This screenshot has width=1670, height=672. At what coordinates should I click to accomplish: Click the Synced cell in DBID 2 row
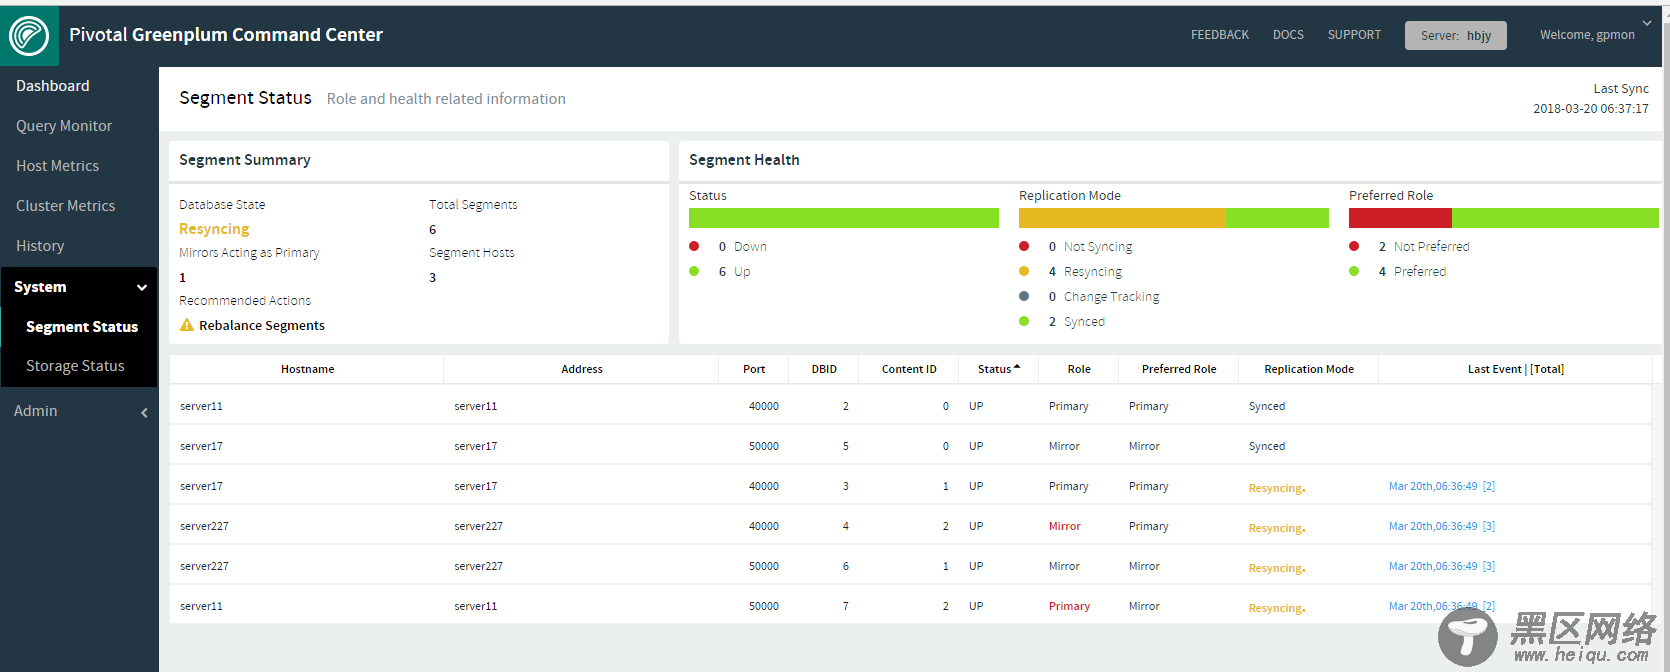(x=1267, y=406)
